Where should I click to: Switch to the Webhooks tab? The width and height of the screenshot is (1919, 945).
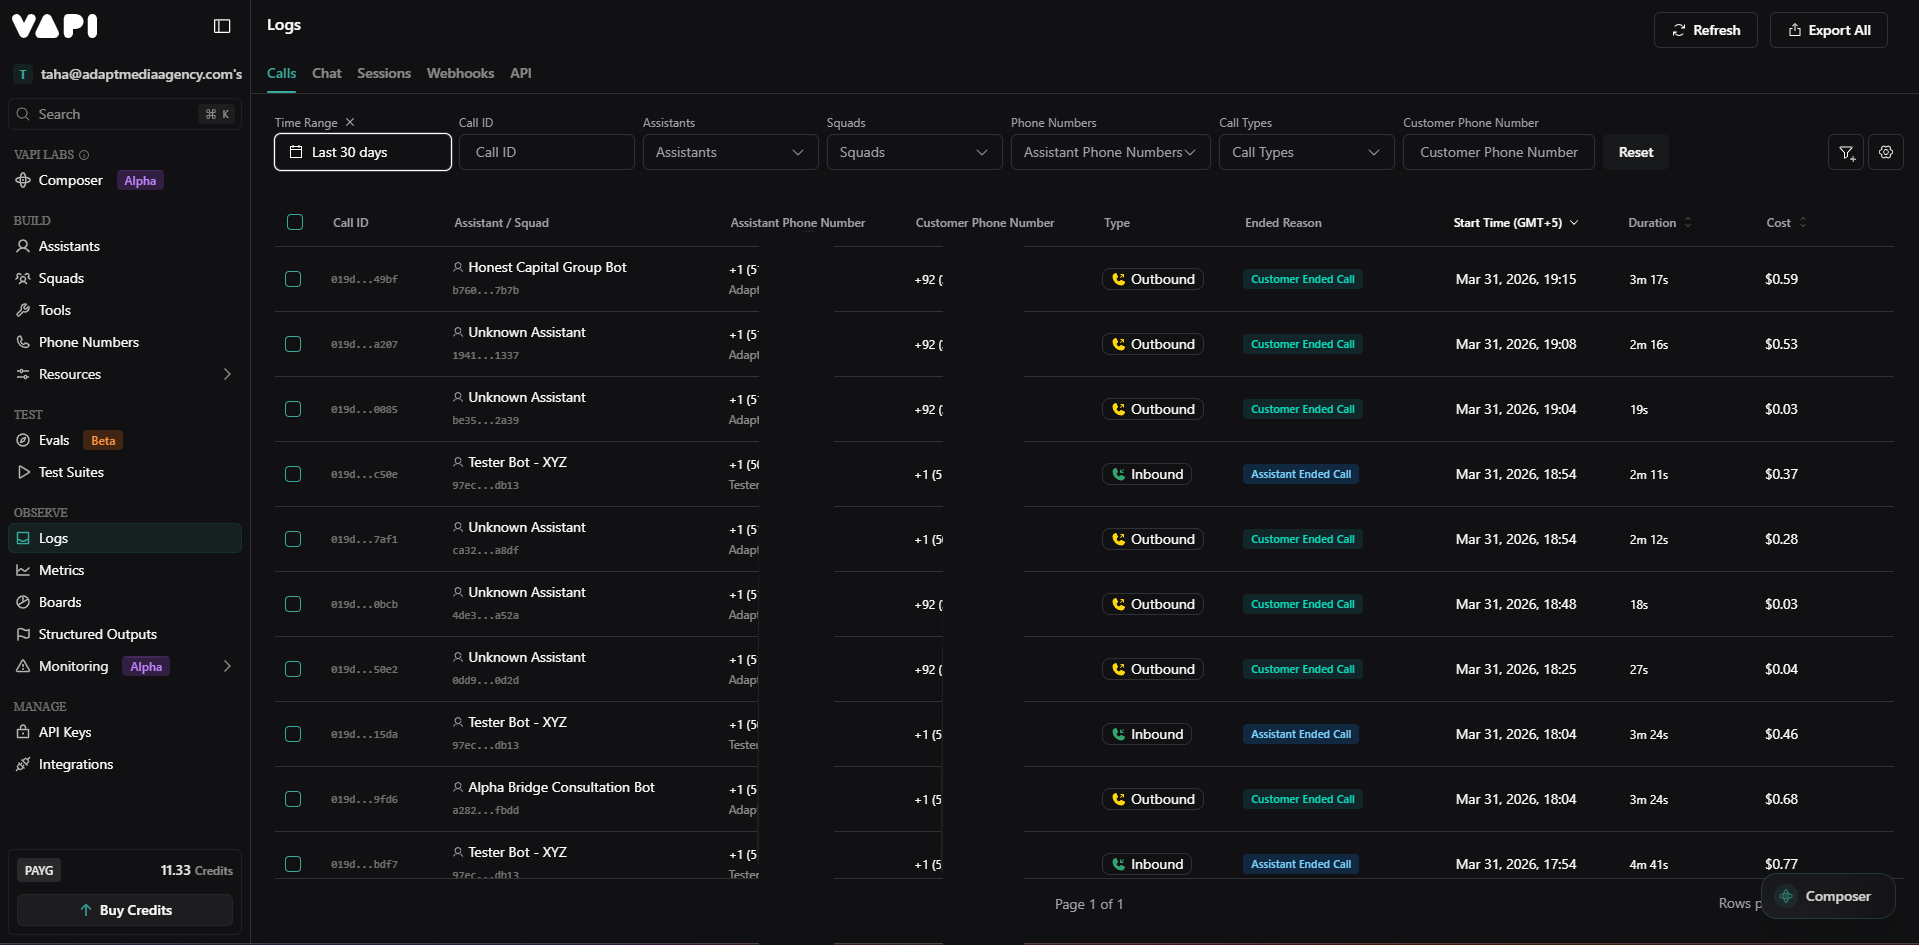(460, 73)
